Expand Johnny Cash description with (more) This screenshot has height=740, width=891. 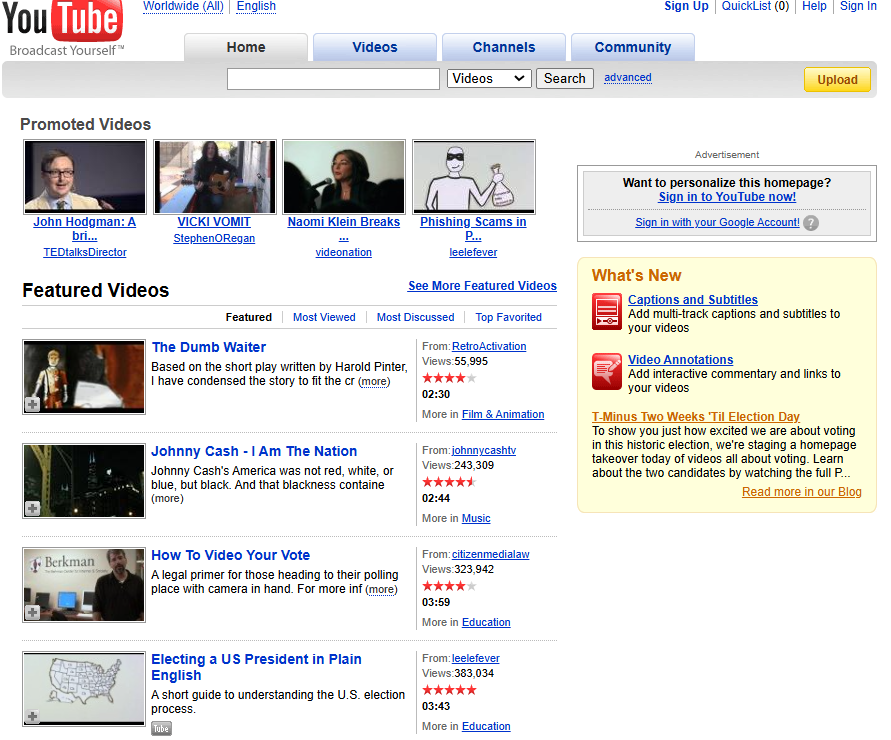167,498
